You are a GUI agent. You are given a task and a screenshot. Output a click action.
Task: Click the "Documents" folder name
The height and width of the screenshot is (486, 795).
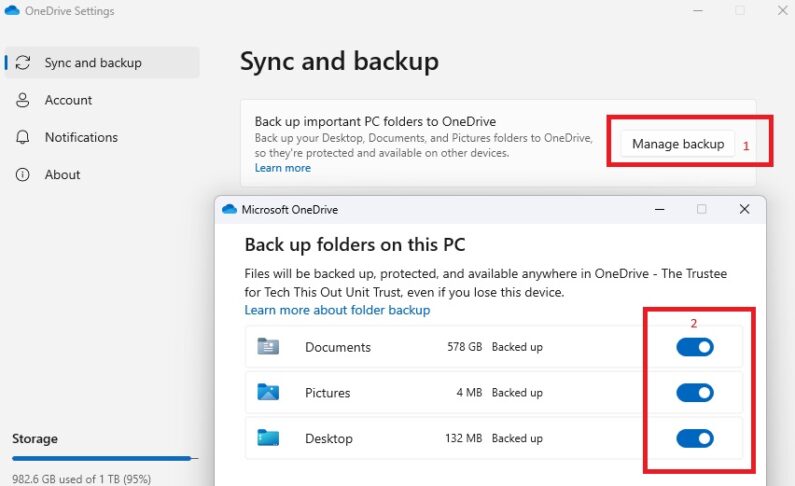click(338, 347)
